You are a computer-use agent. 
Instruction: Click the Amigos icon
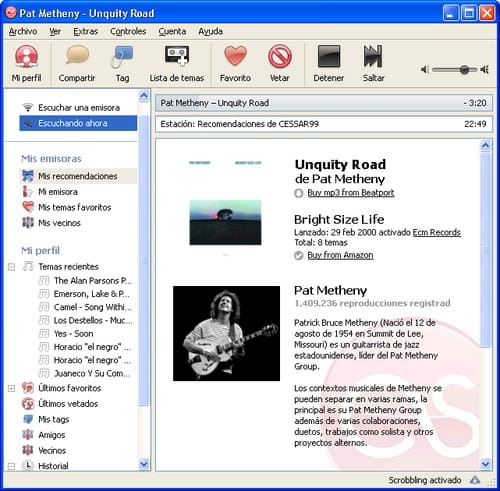pyautogui.click(x=28, y=435)
